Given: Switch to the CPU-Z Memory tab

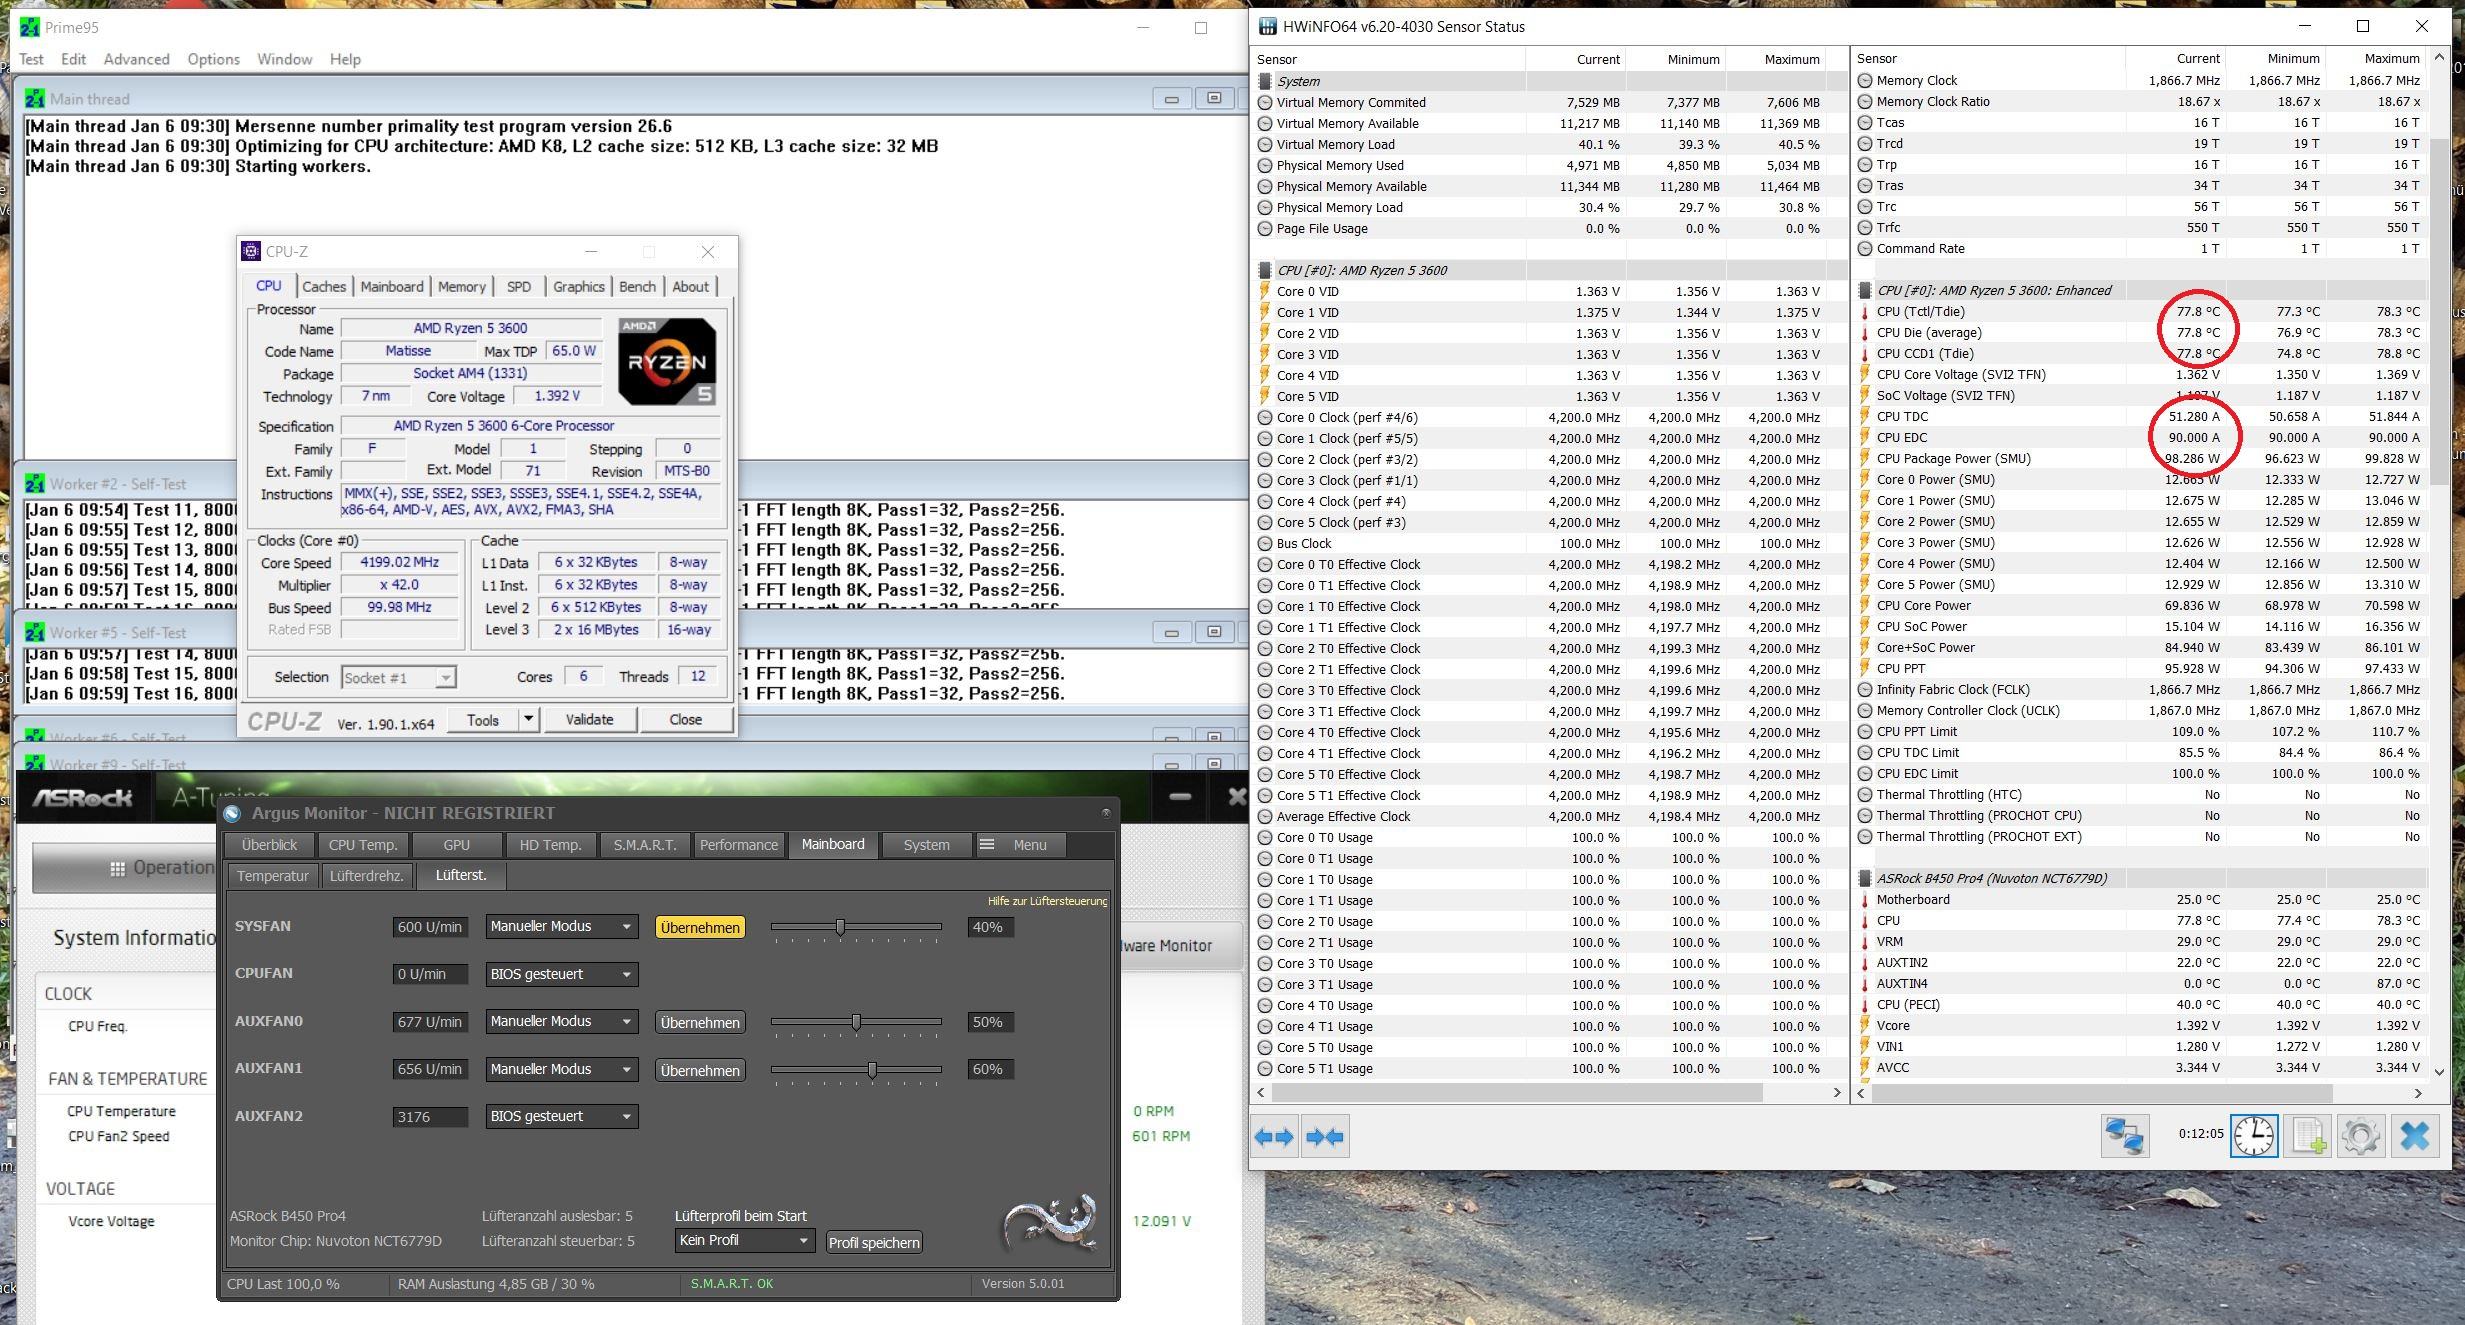Looking at the screenshot, I should 461,287.
